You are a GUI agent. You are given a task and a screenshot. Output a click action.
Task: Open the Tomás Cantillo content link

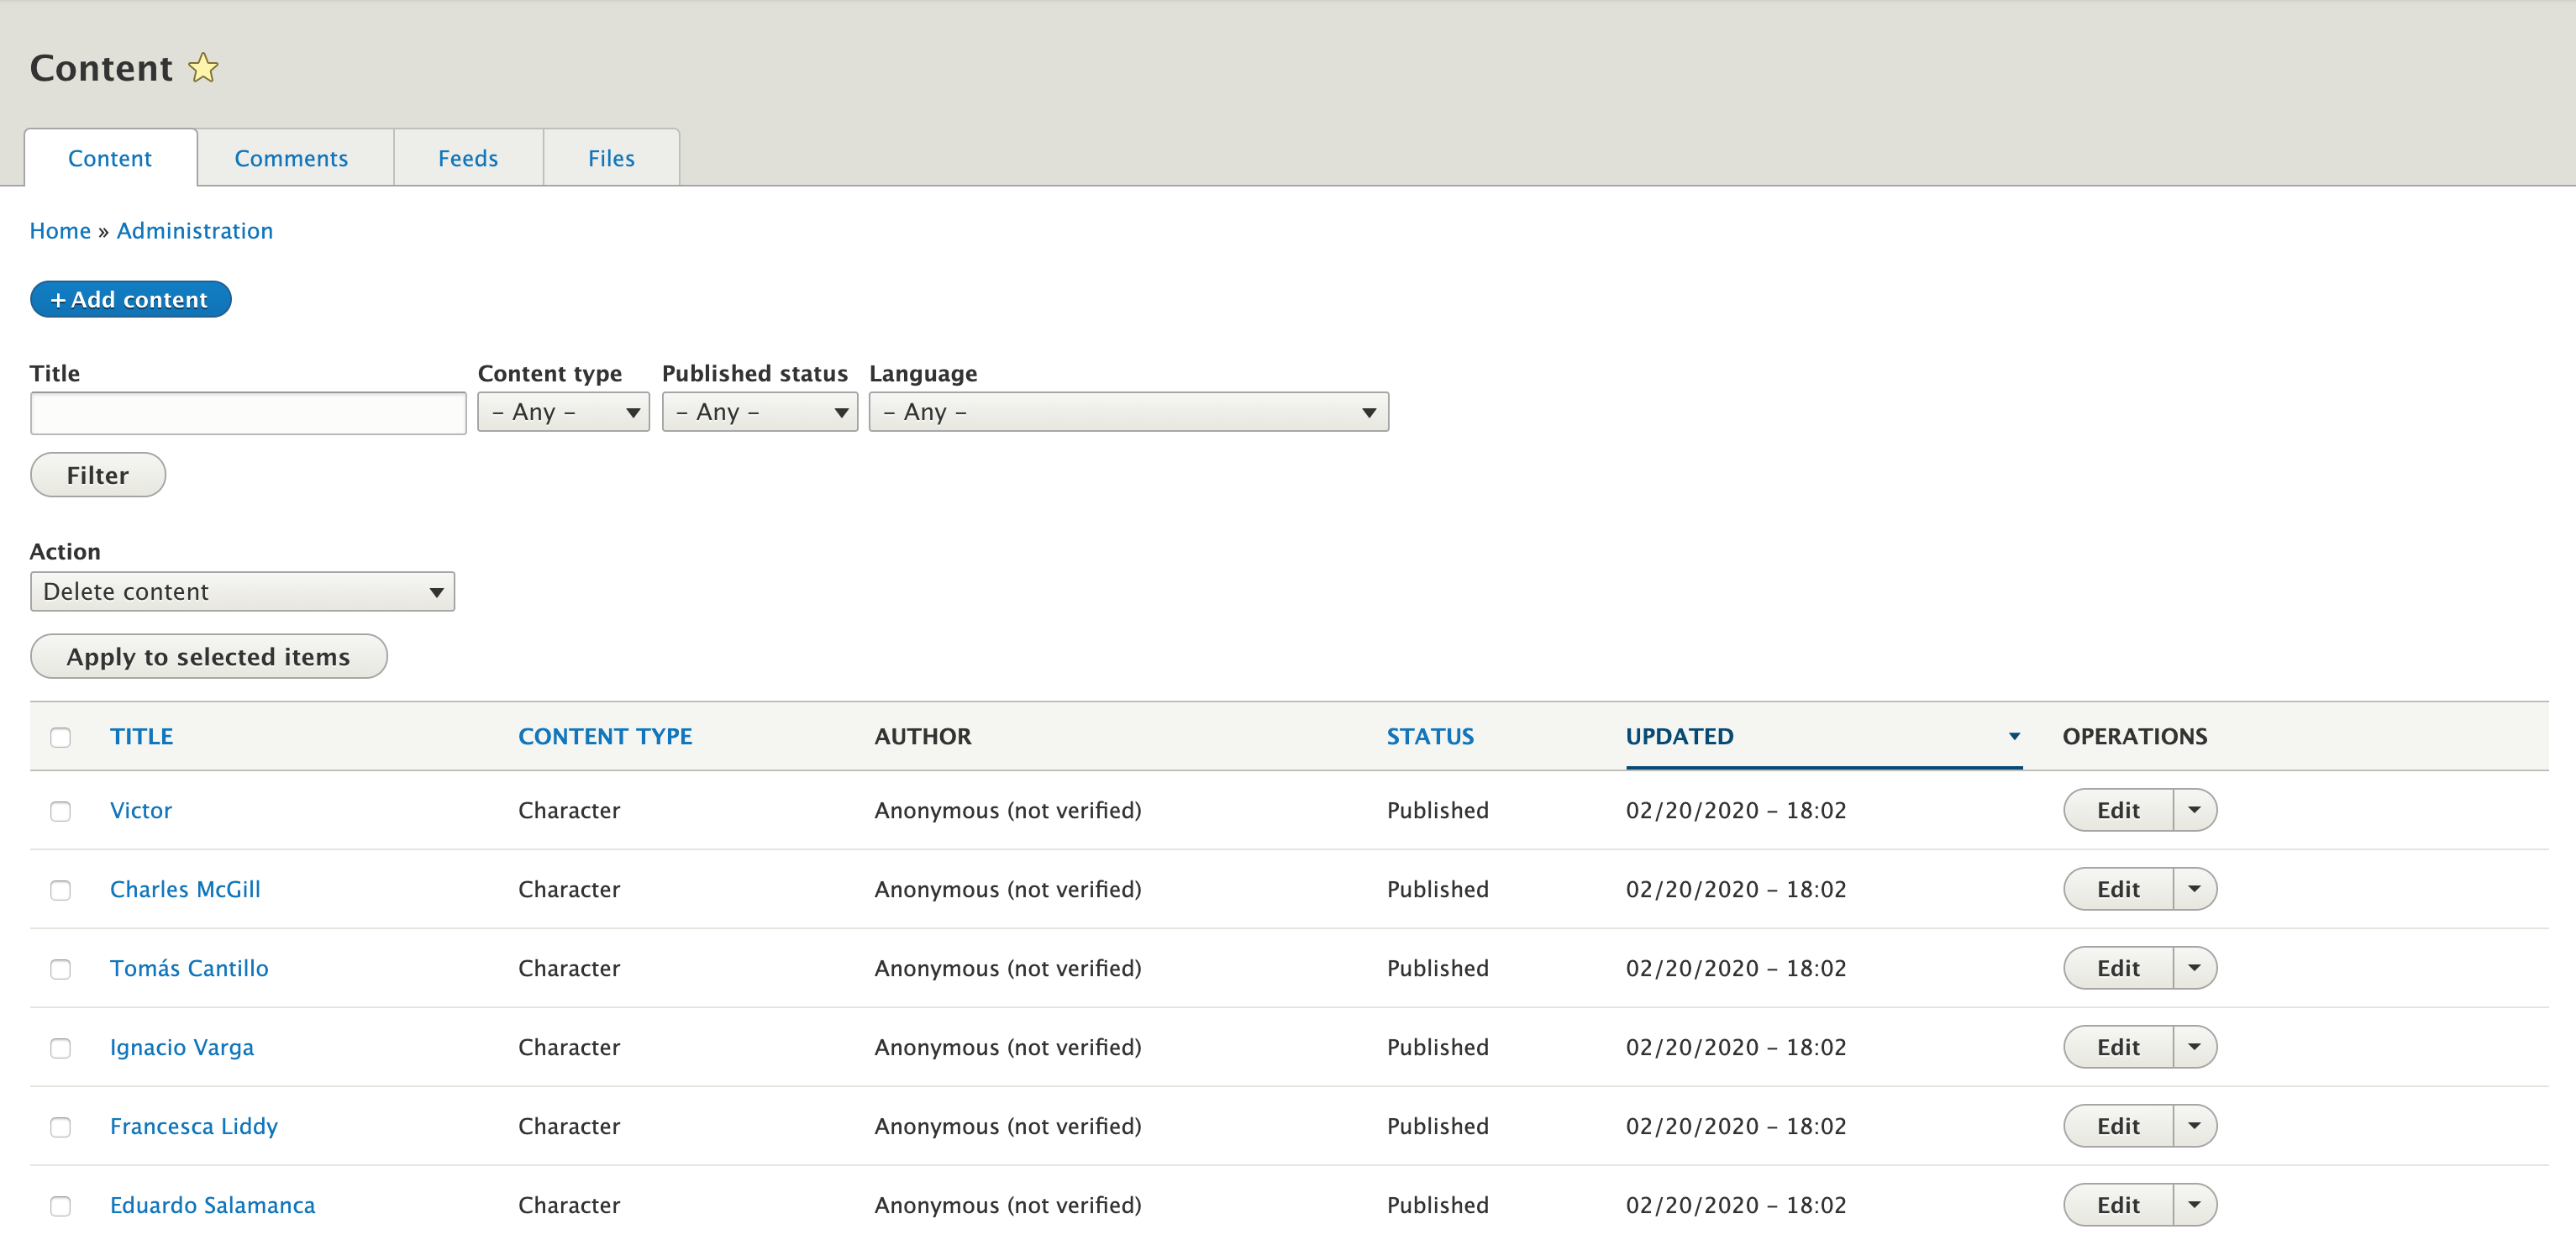[x=189, y=968]
